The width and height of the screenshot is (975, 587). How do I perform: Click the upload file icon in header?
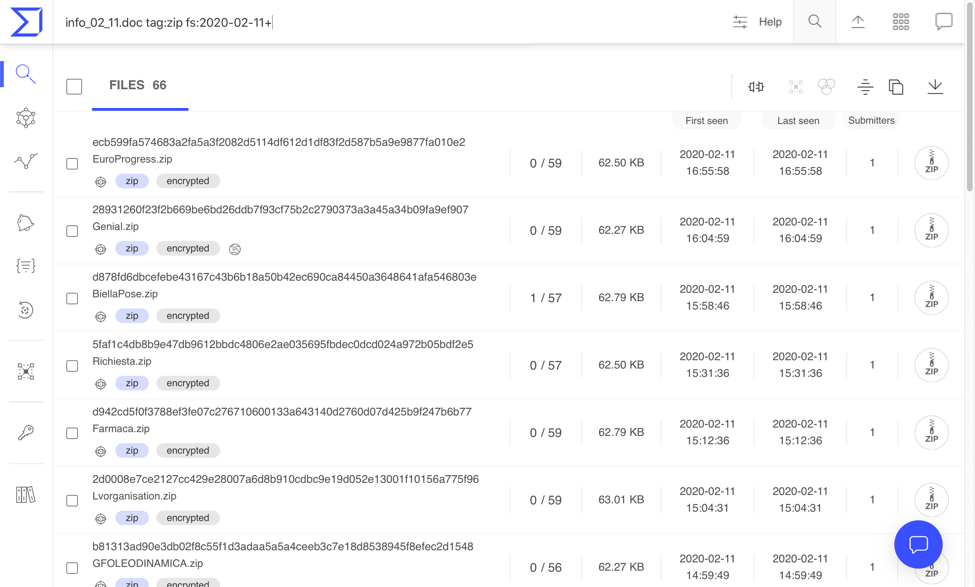tap(858, 22)
